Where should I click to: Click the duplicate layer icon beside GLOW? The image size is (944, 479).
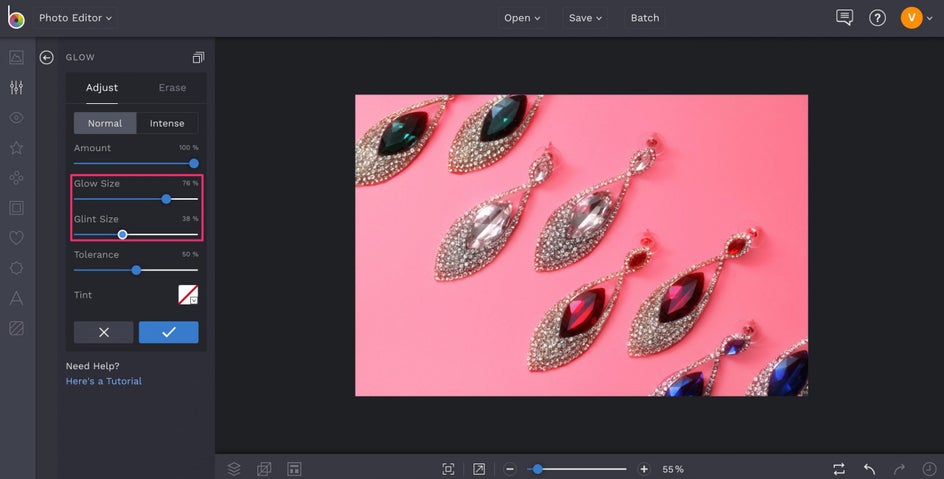point(198,57)
